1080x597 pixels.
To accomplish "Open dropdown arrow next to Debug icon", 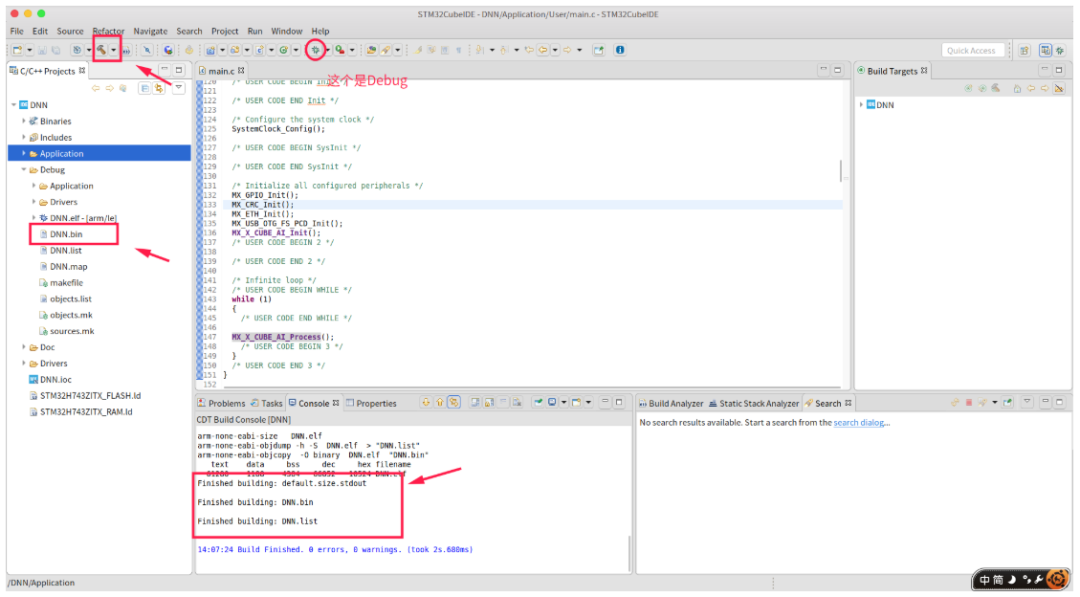I will tap(328, 50).
